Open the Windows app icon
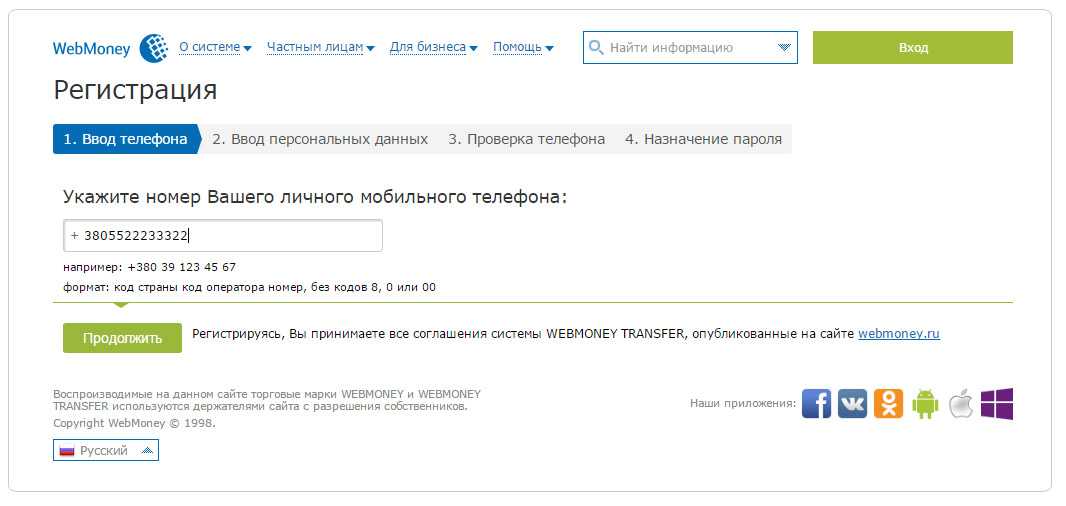This screenshot has height=506, width=1066. [x=997, y=403]
